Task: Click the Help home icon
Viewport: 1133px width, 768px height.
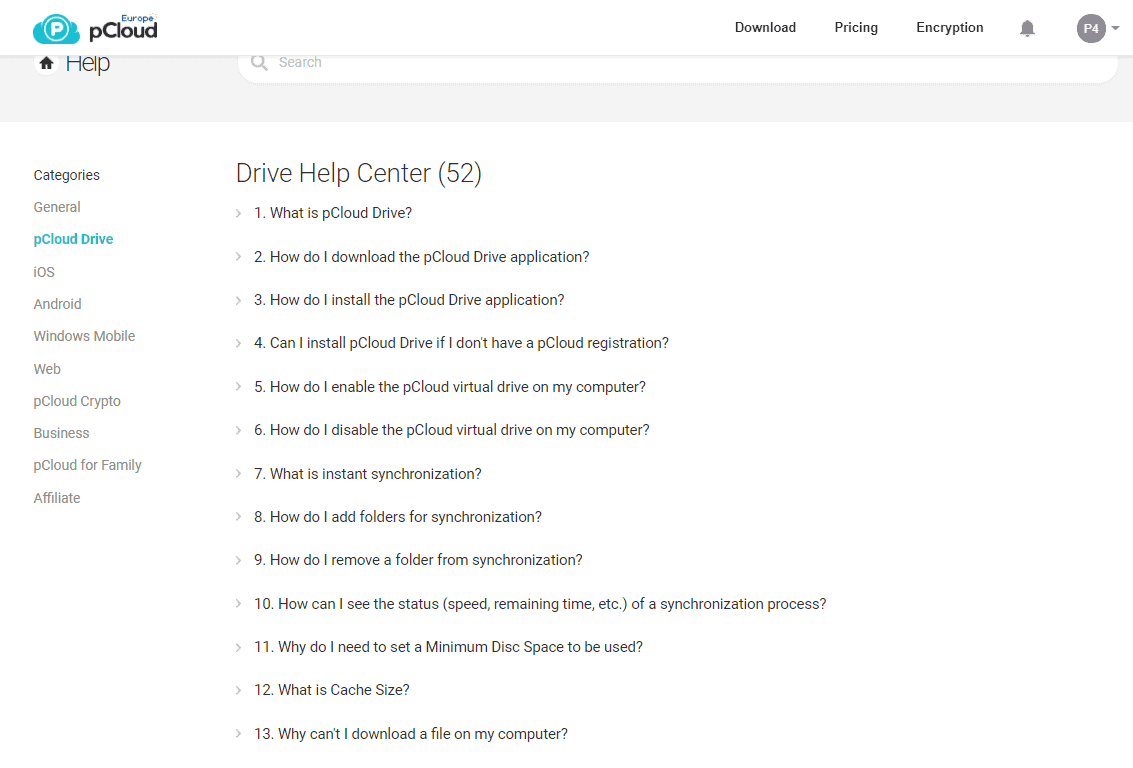Action: coord(46,63)
